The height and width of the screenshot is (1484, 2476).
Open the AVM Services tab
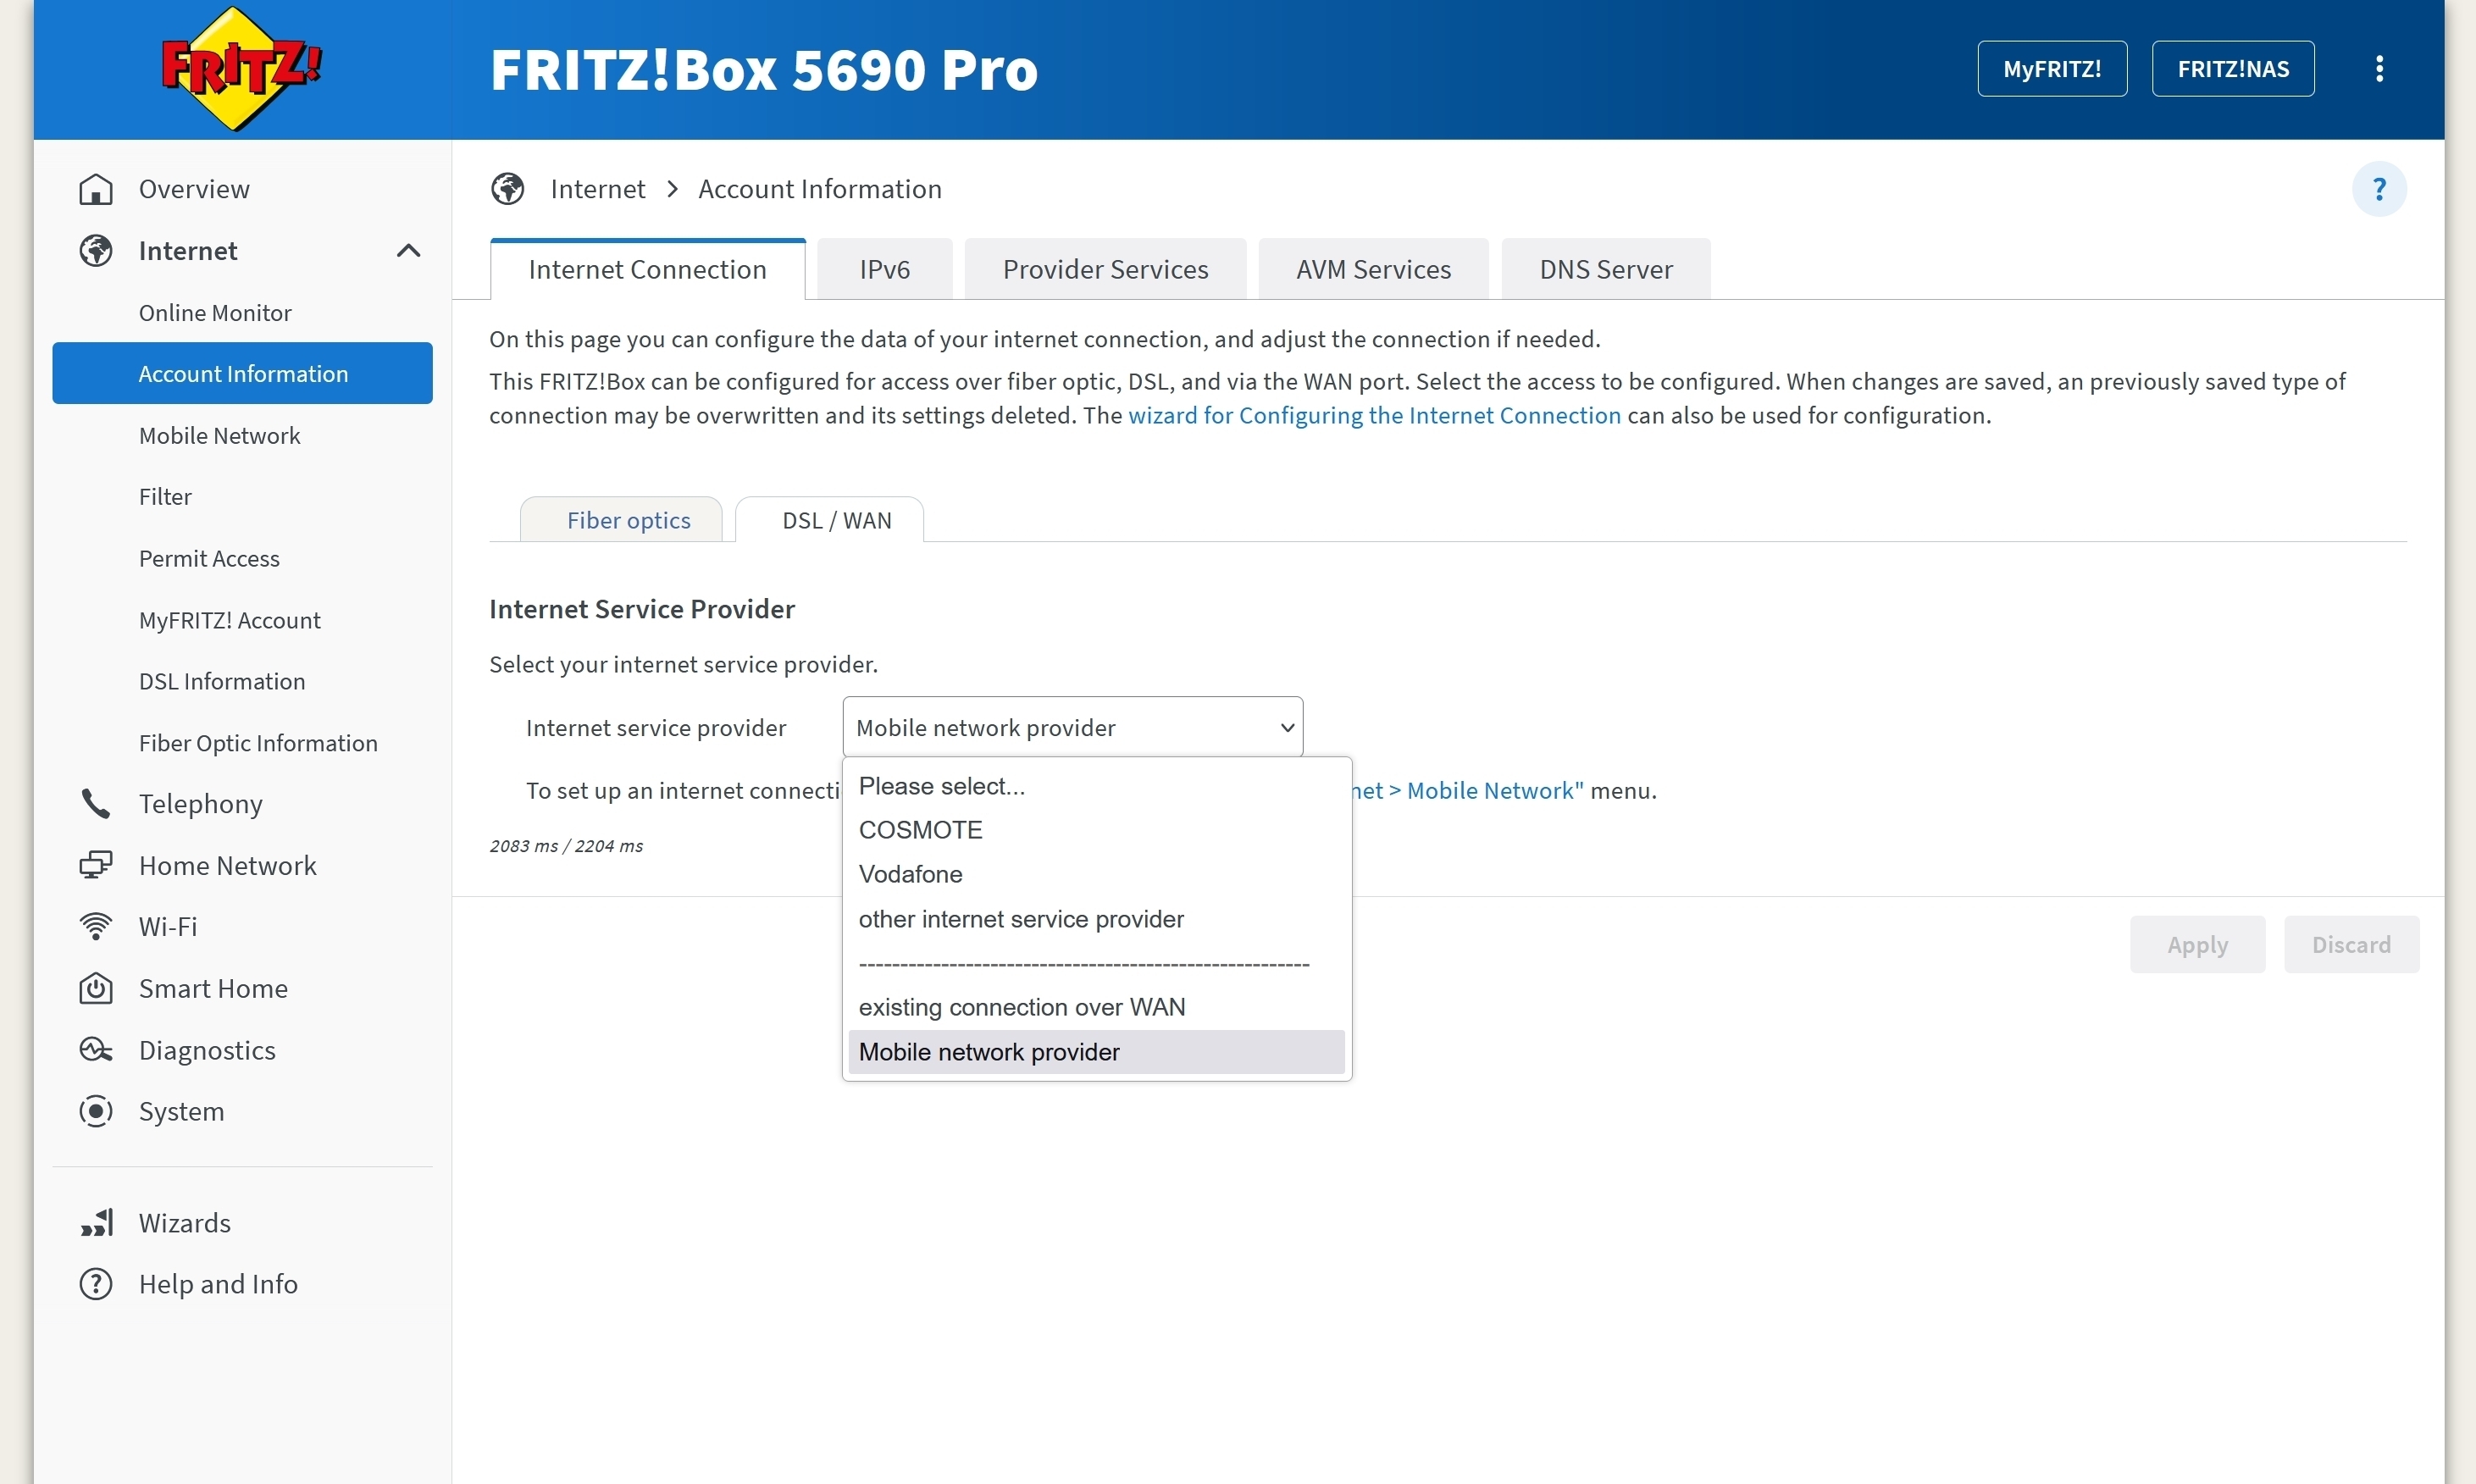coord(1373,269)
